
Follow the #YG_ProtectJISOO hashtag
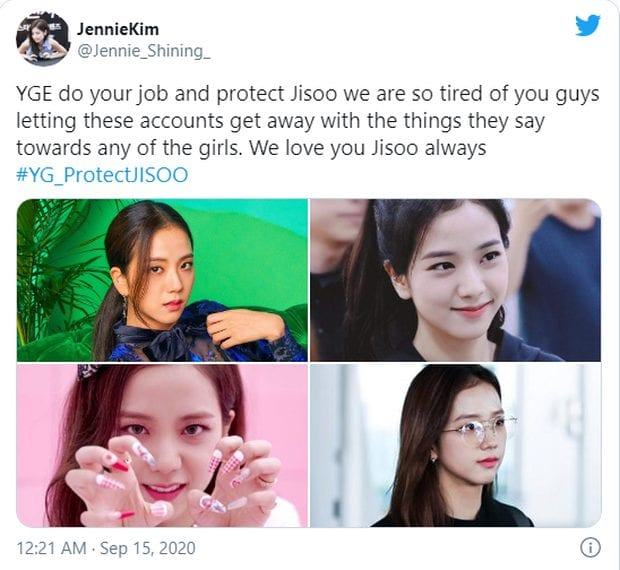102,175
